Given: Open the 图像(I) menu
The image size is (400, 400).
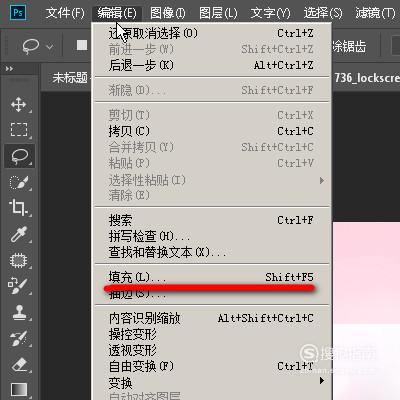Looking at the screenshot, I should [x=168, y=13].
